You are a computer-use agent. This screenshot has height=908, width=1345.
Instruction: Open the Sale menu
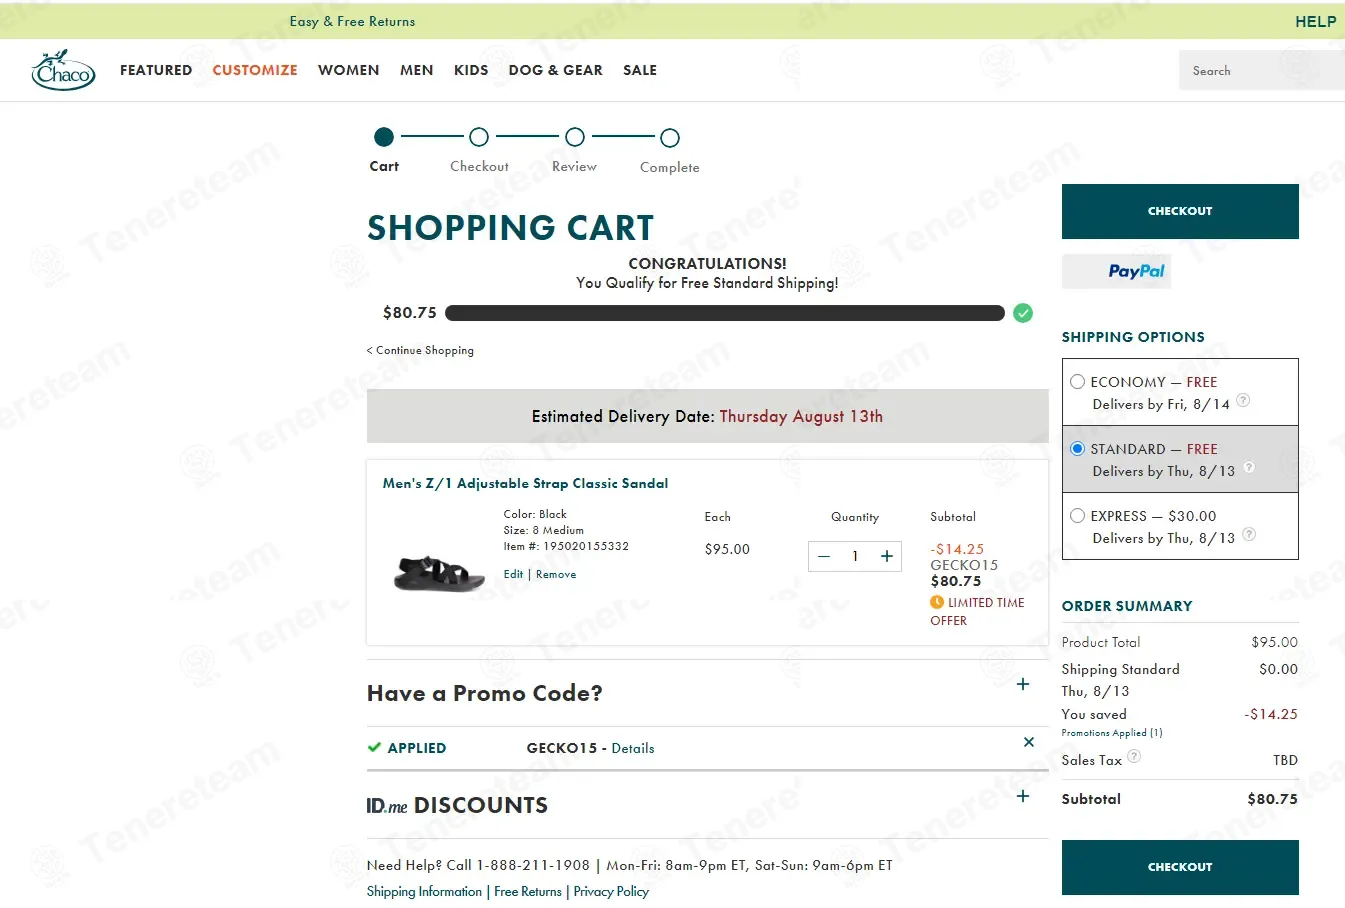(640, 70)
